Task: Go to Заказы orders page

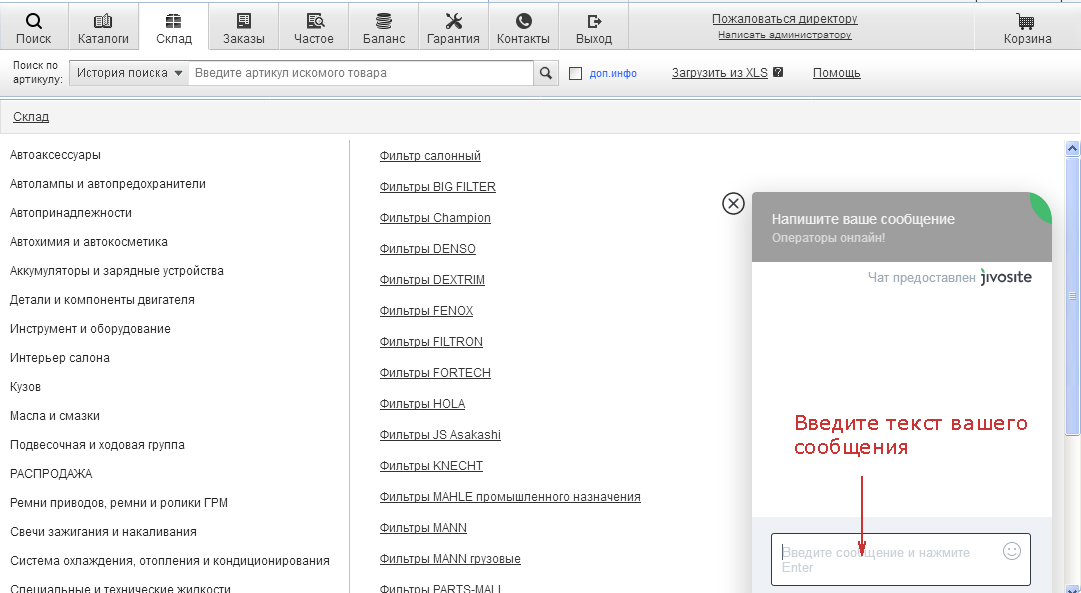Action: coord(244,28)
